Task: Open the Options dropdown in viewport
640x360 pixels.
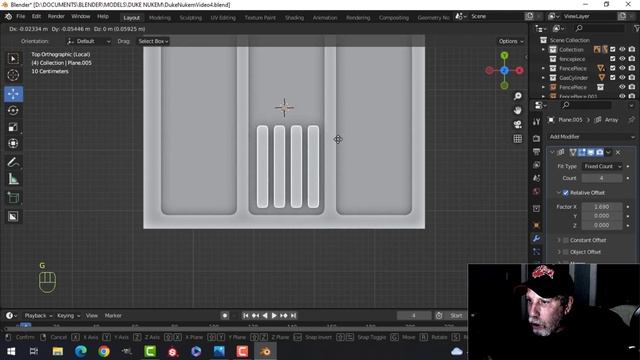Action: click(x=511, y=41)
